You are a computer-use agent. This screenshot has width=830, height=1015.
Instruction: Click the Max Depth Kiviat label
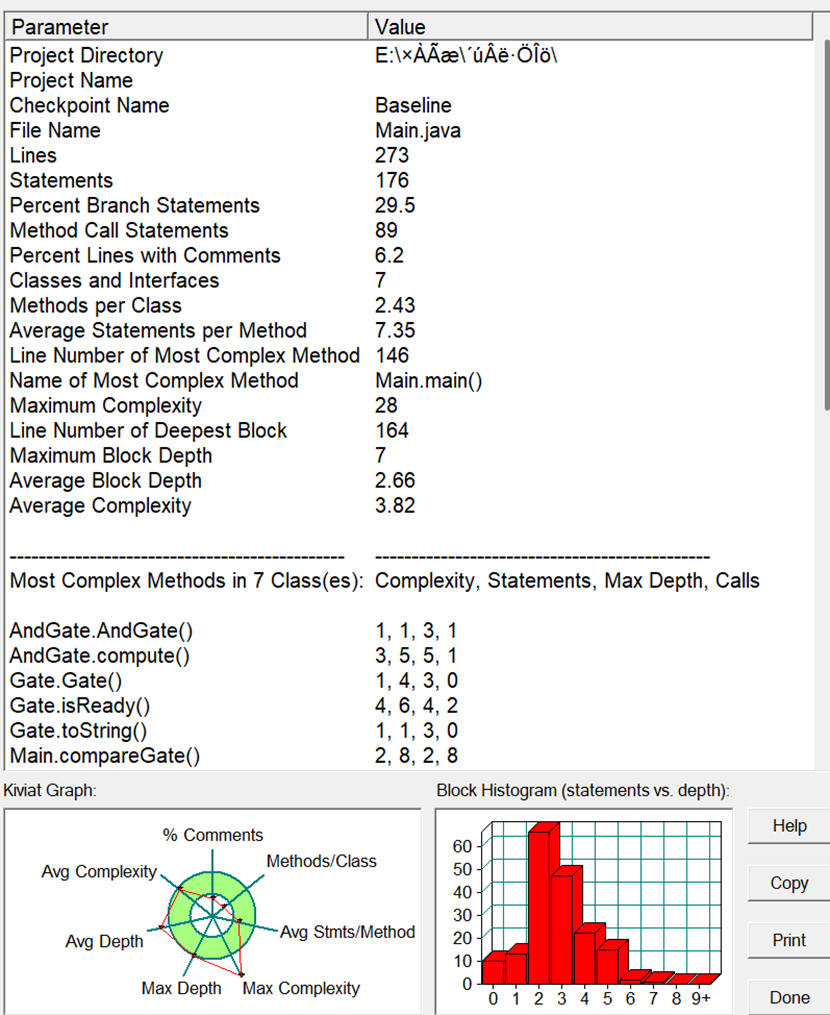[x=181, y=988]
